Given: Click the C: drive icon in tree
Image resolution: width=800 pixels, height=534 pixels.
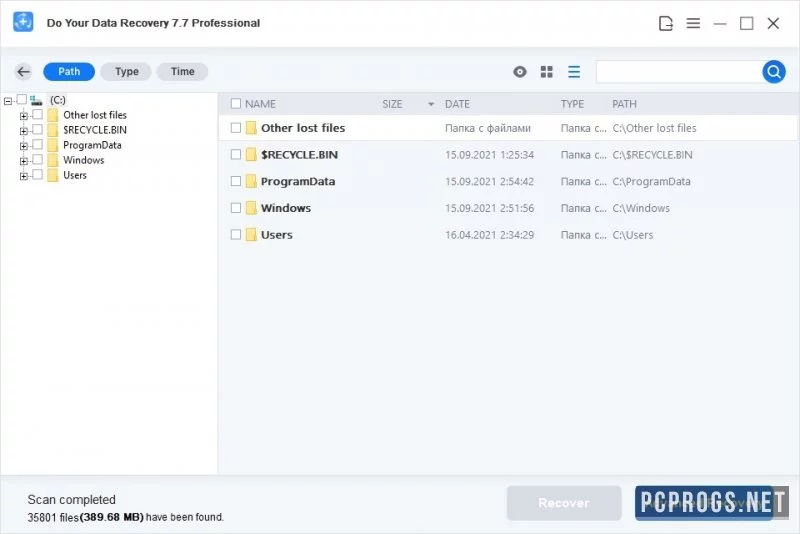Looking at the screenshot, I should [36, 100].
